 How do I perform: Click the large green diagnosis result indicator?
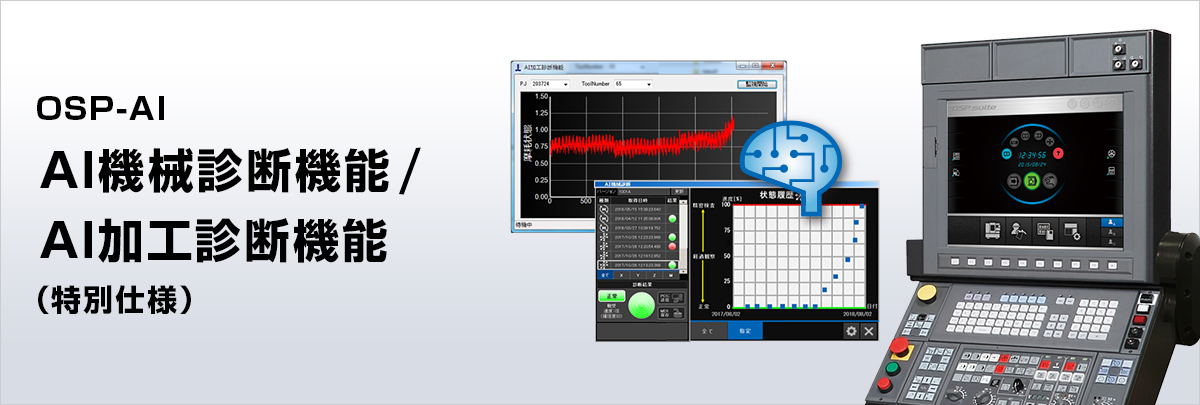click(x=641, y=306)
